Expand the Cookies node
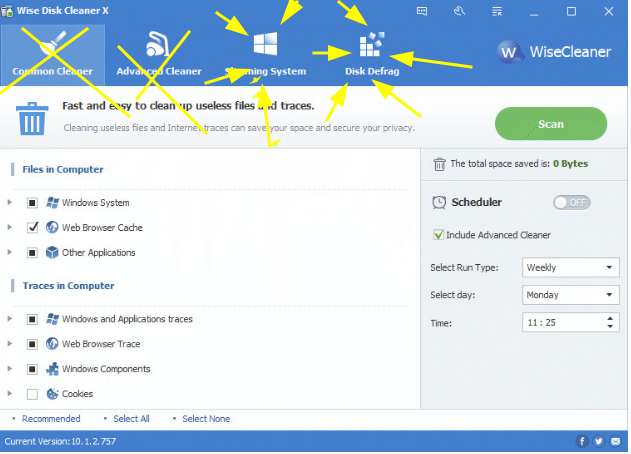Image resolution: width=631 pixels, height=454 pixels. [10, 395]
